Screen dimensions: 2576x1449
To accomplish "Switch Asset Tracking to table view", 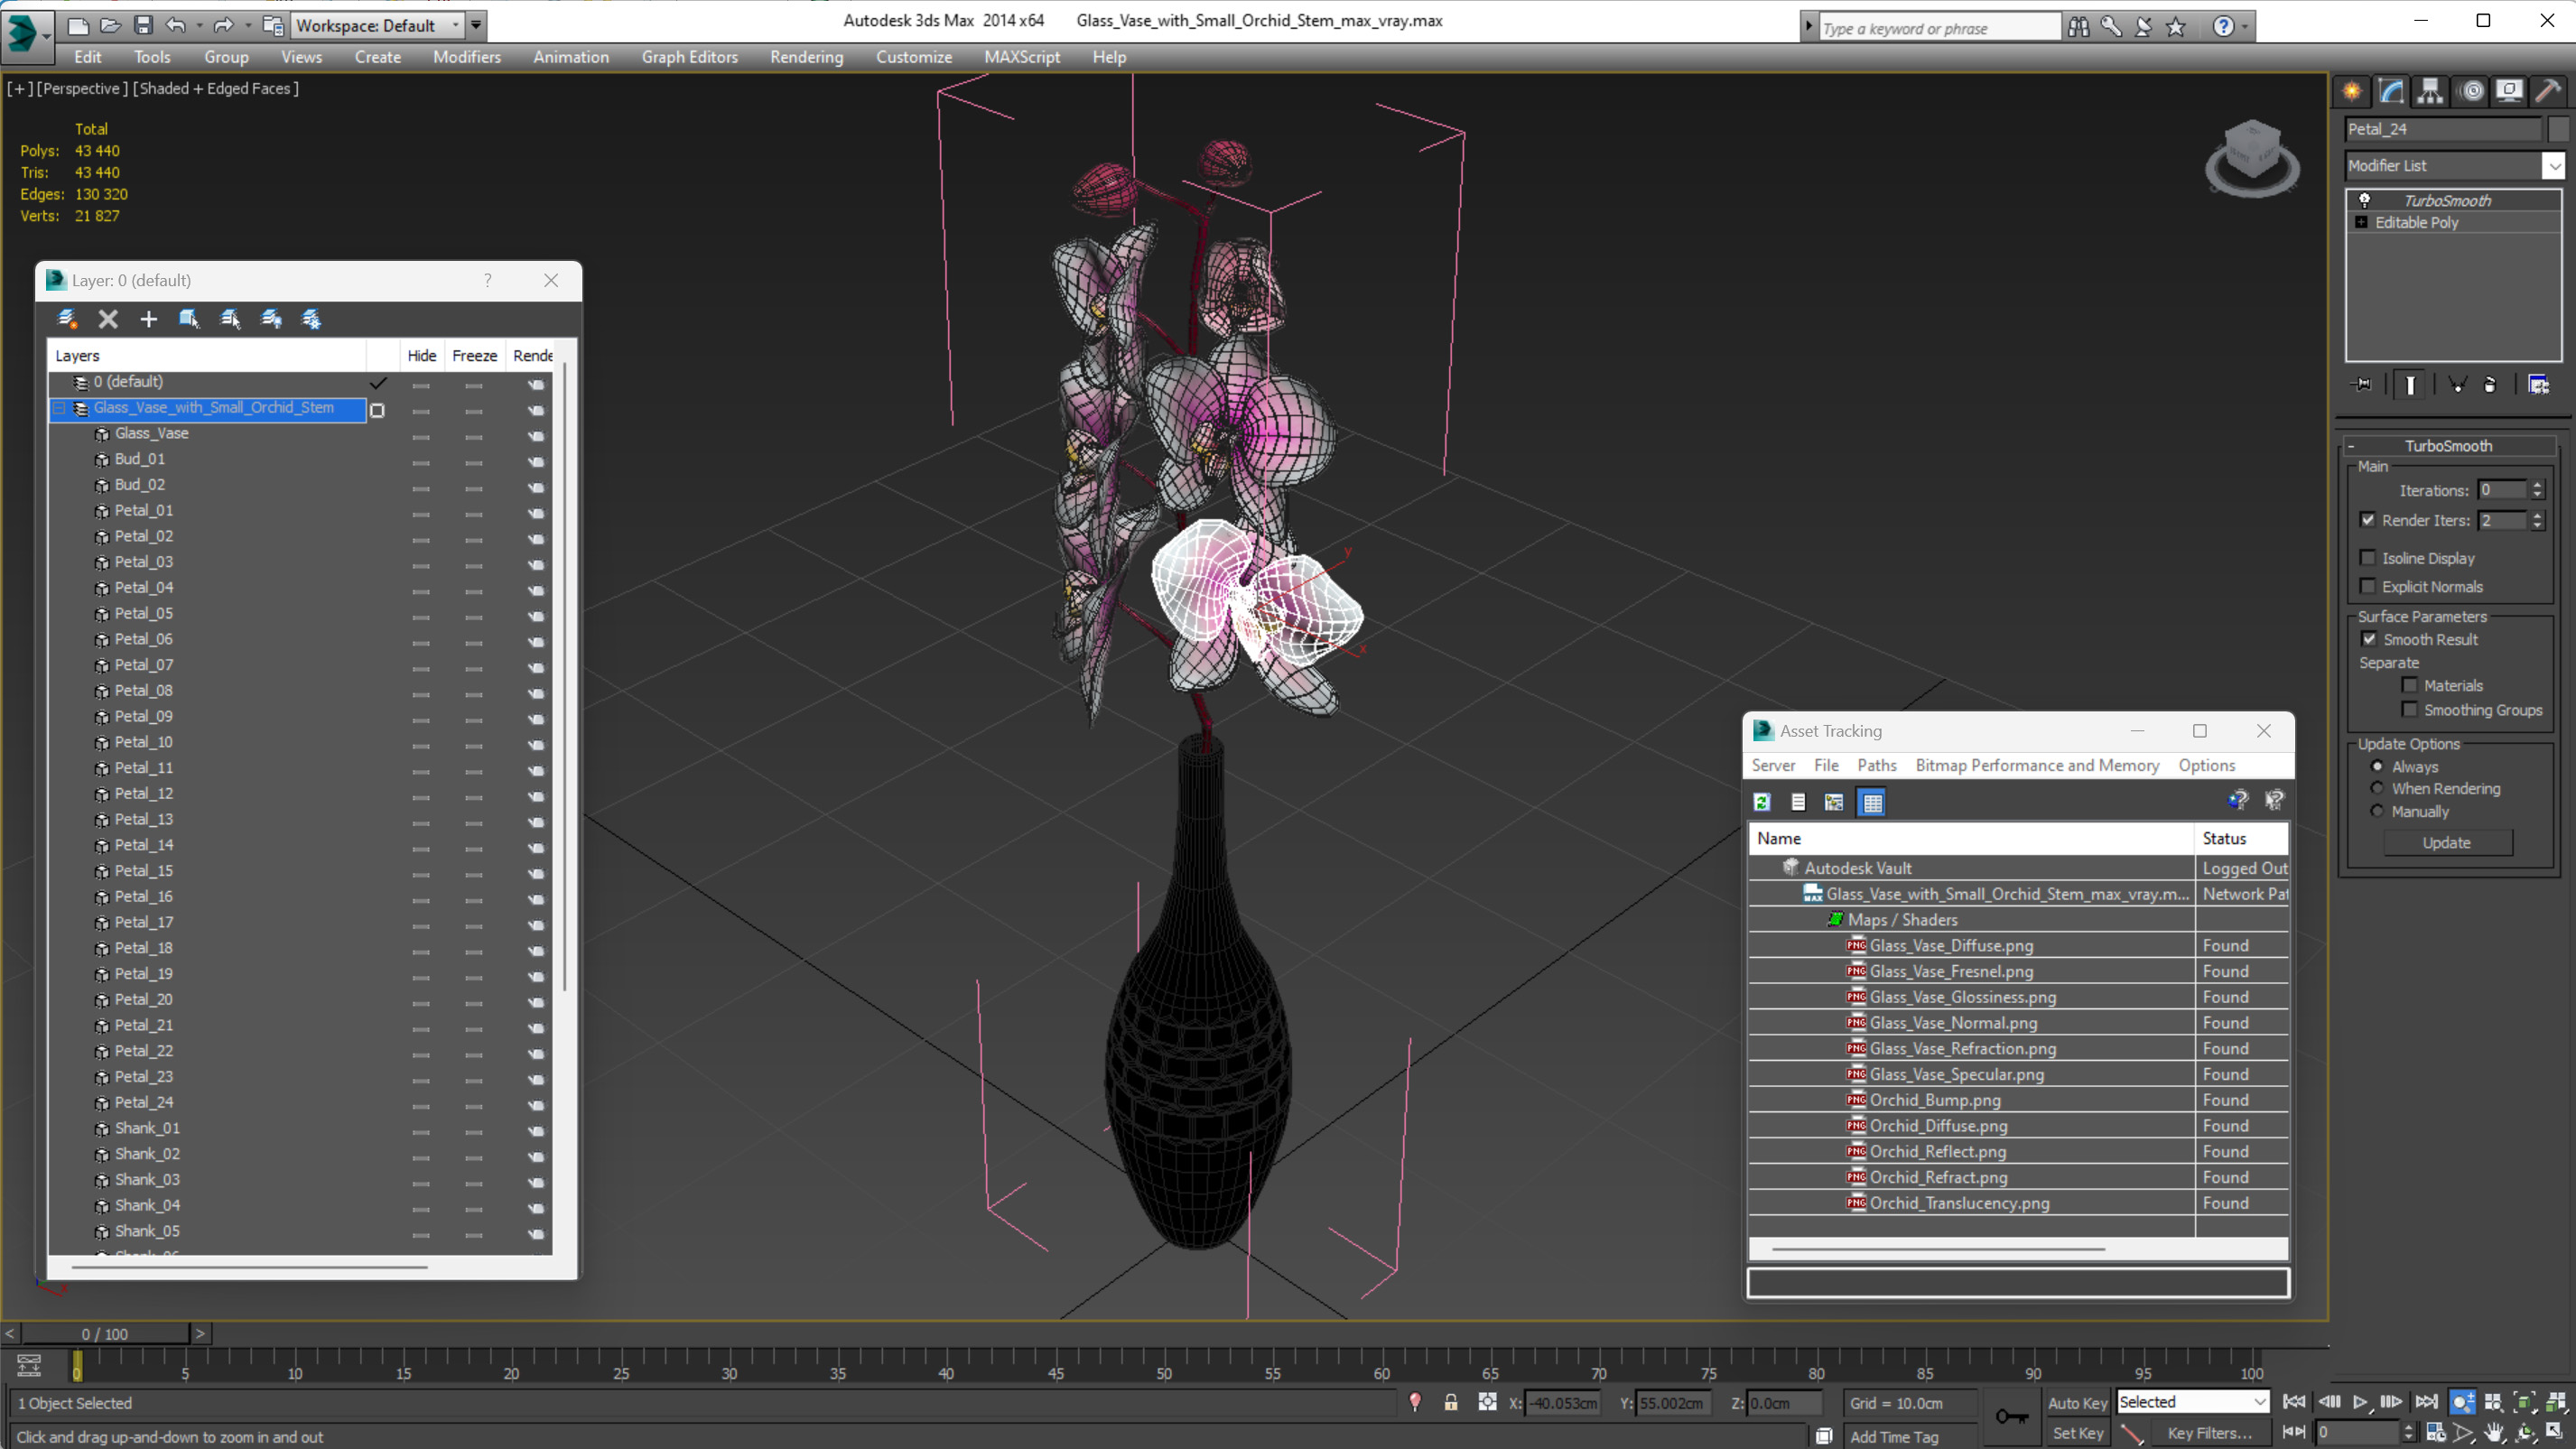I will coord(1872,802).
